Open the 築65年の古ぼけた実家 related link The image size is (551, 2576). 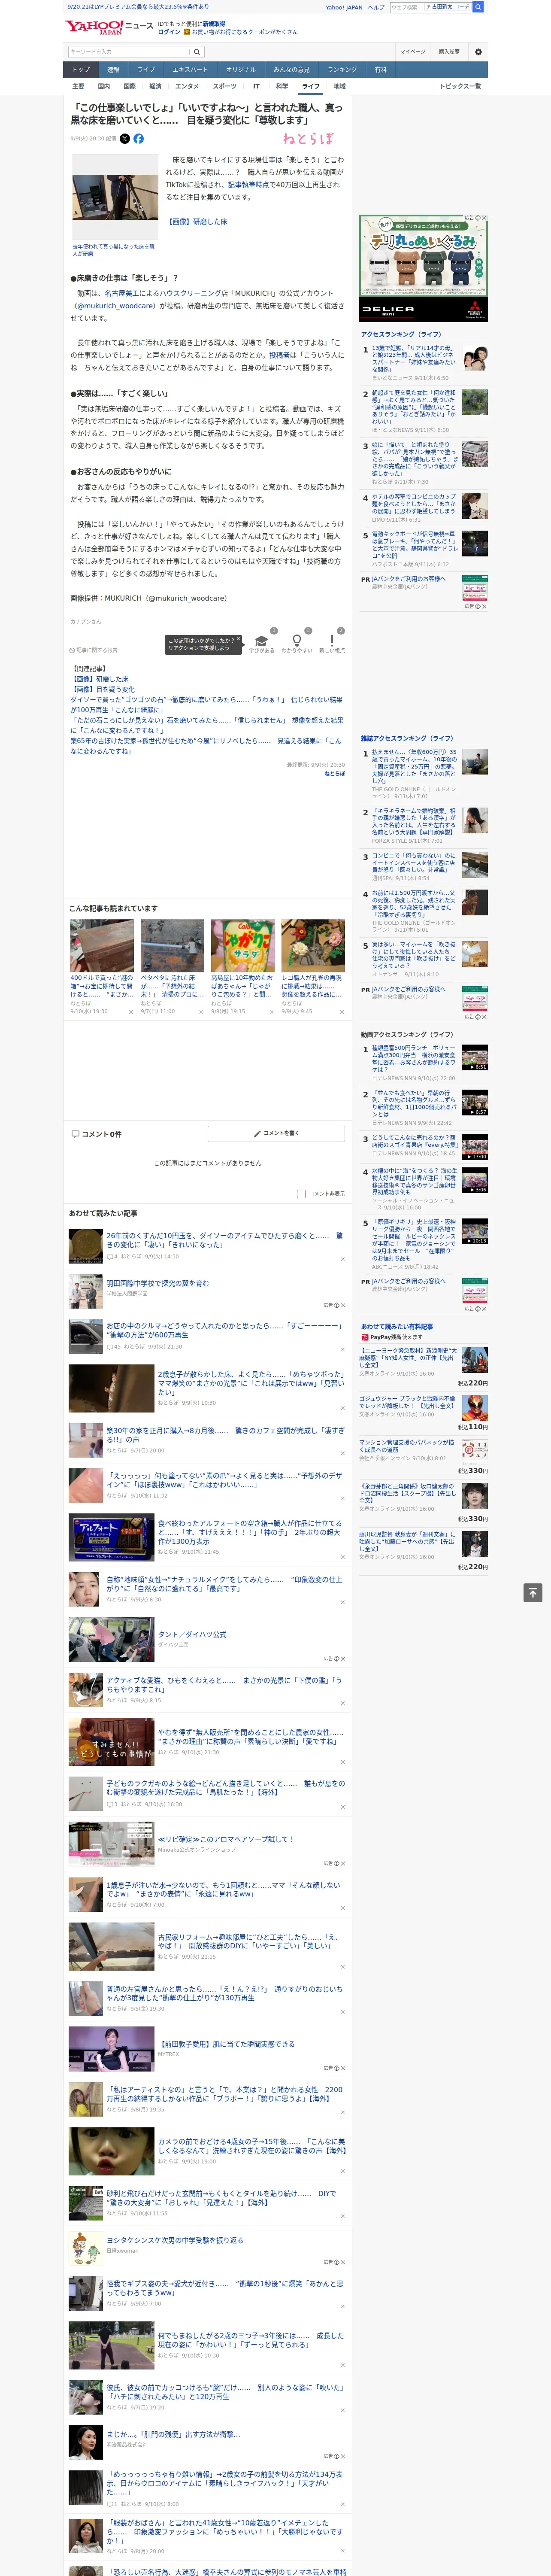tap(207, 746)
